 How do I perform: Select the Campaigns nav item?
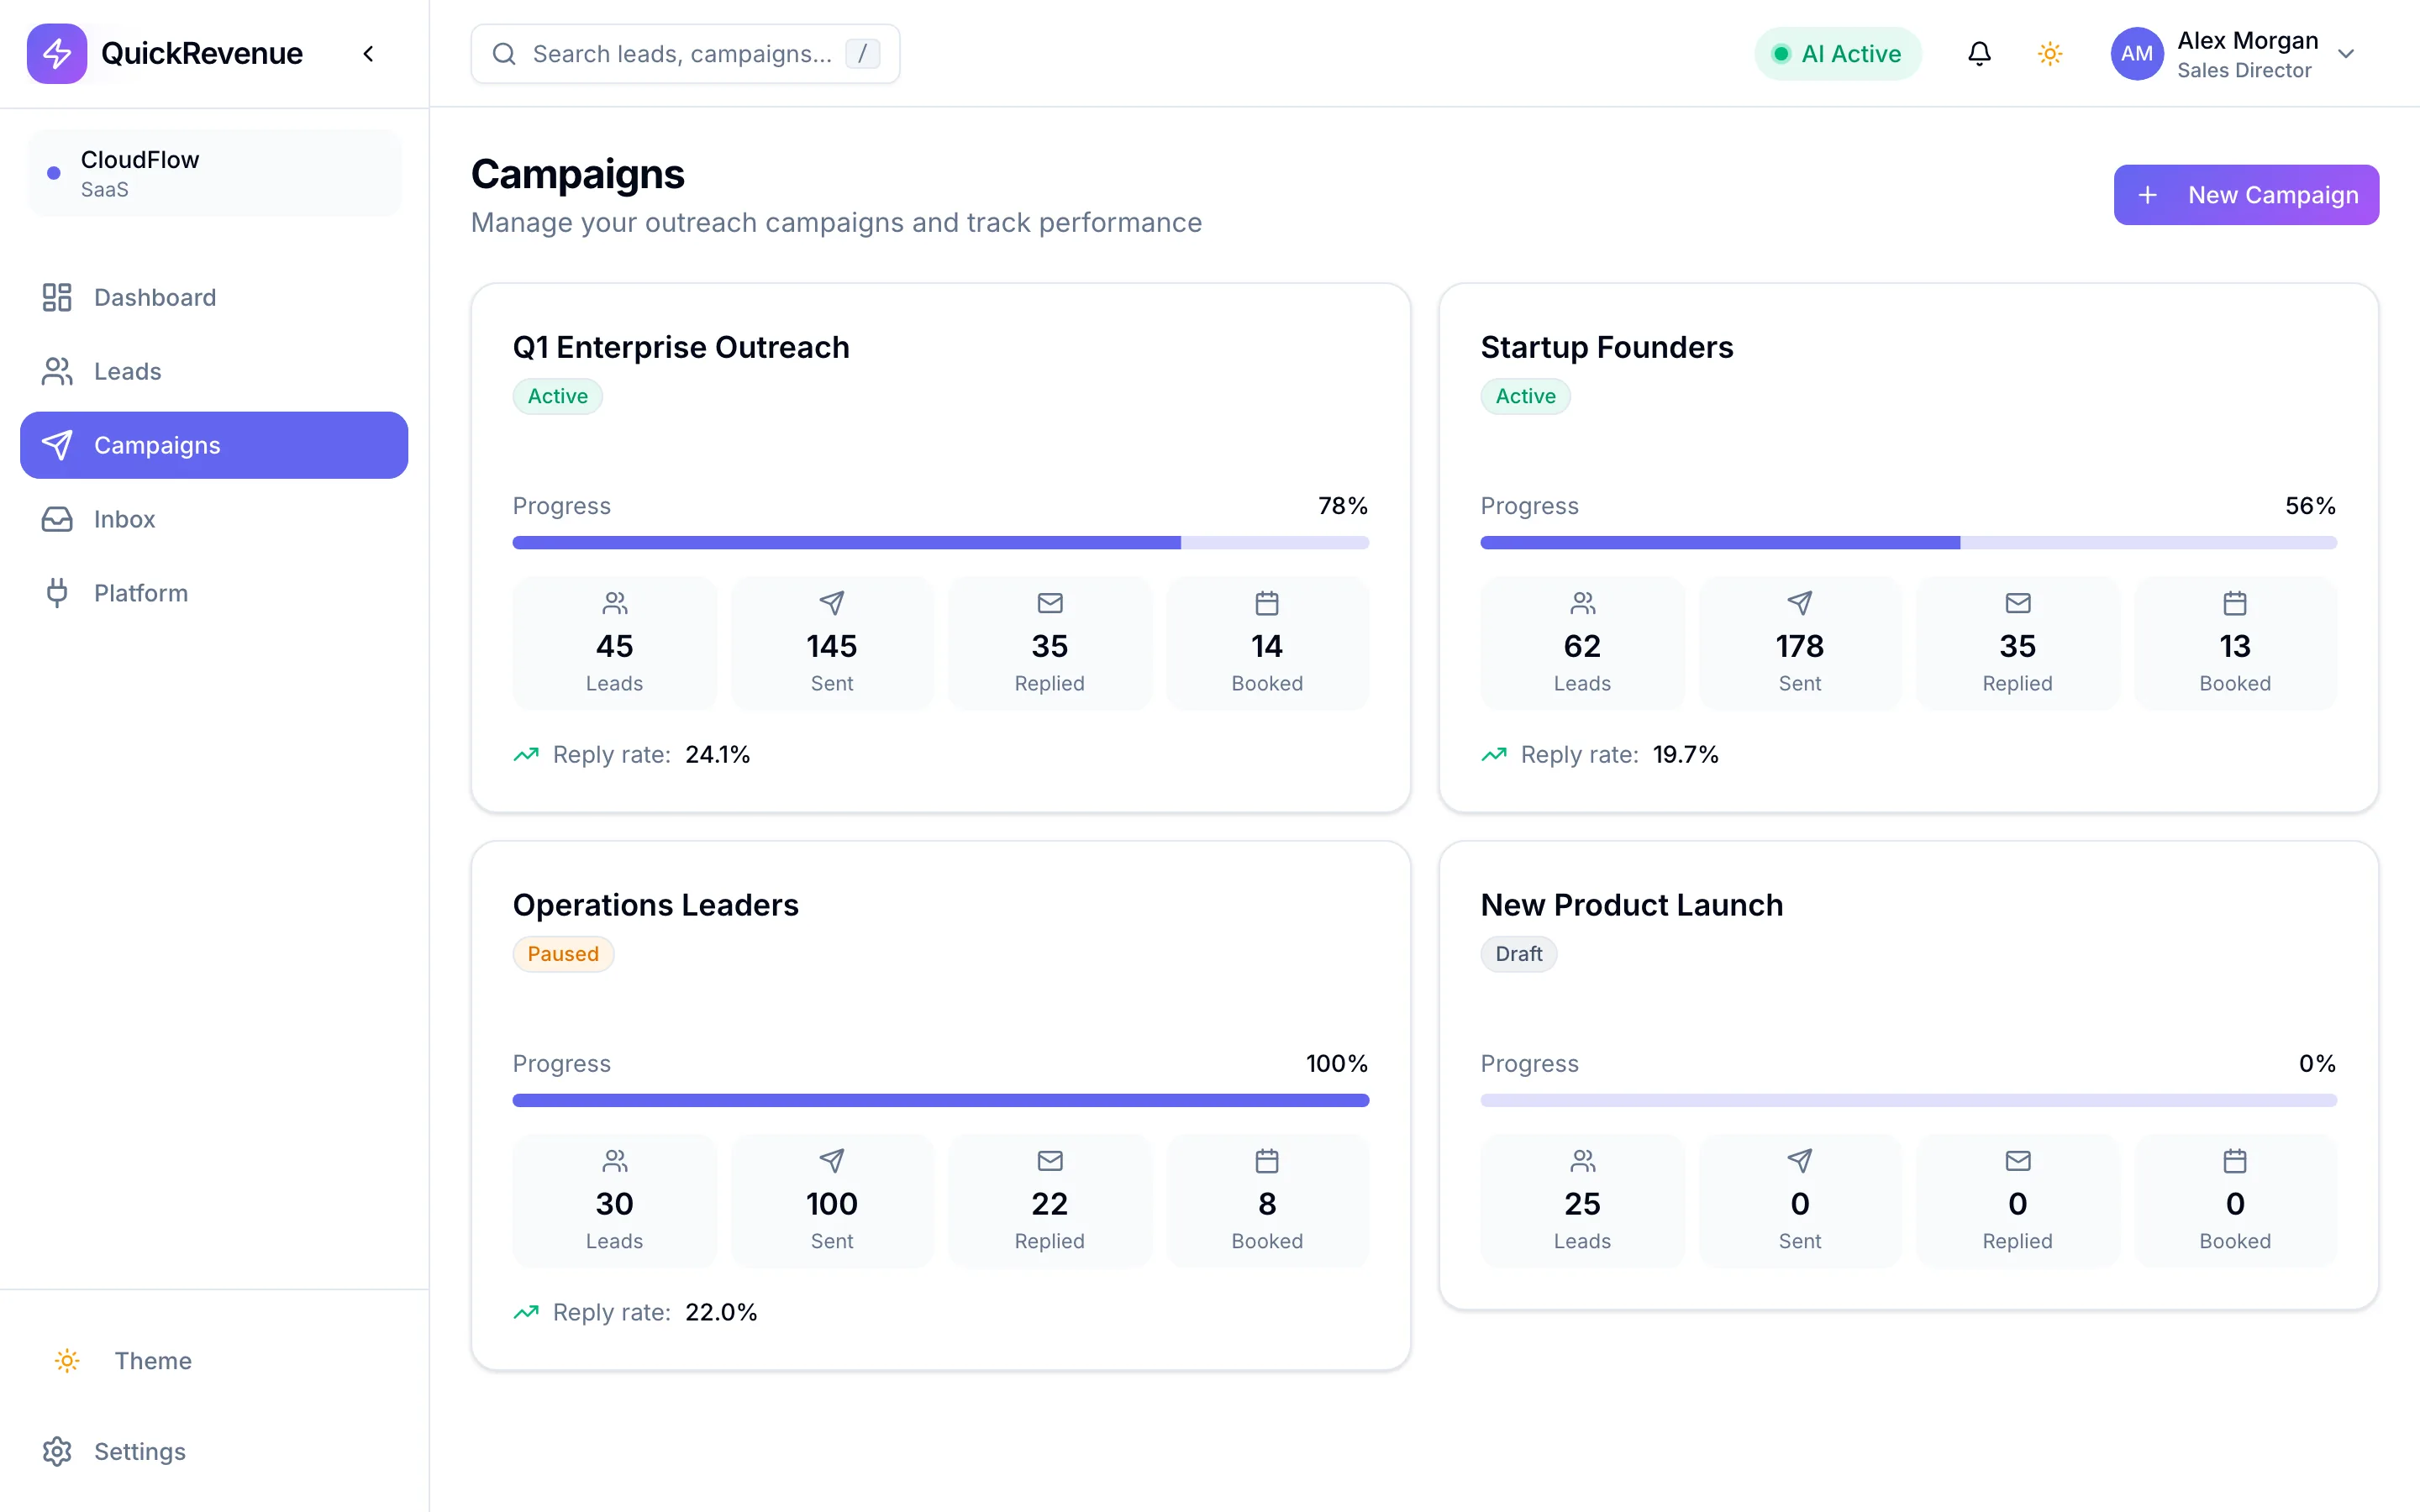pyautogui.click(x=214, y=445)
